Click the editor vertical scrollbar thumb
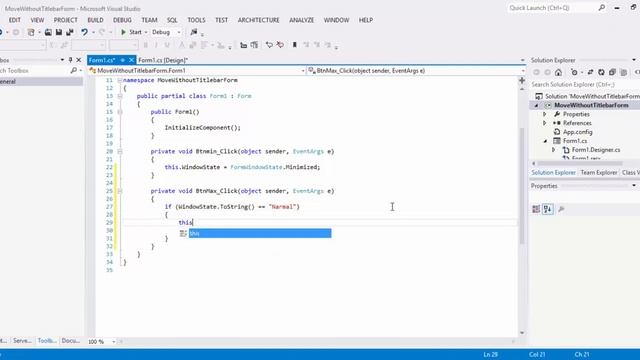Screen dimensions: 640x360 [x=522, y=186]
